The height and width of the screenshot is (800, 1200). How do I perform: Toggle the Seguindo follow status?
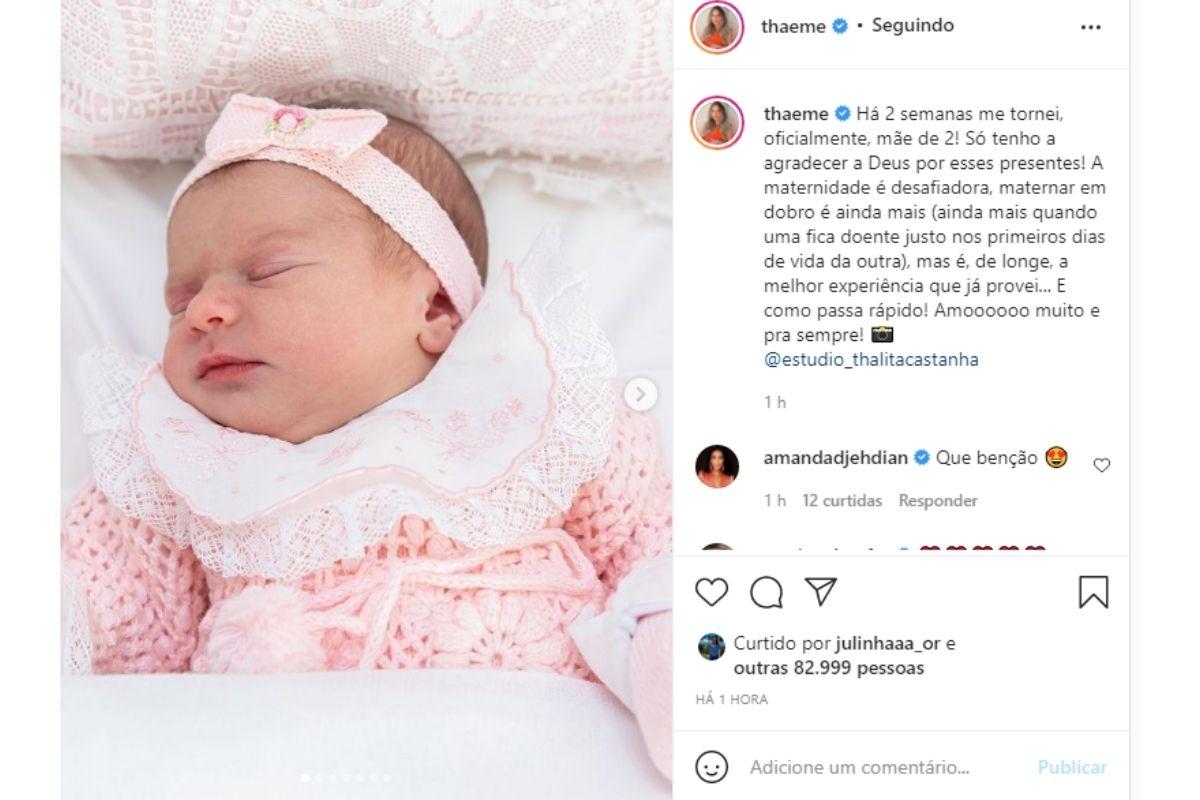pos(912,26)
